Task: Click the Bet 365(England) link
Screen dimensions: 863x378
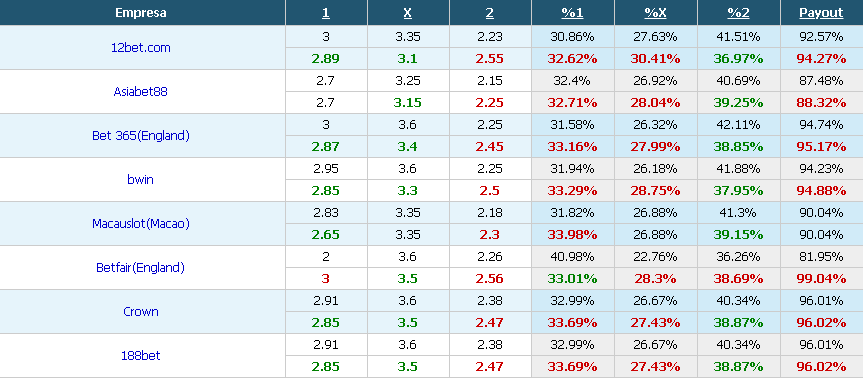Action: click(x=140, y=135)
